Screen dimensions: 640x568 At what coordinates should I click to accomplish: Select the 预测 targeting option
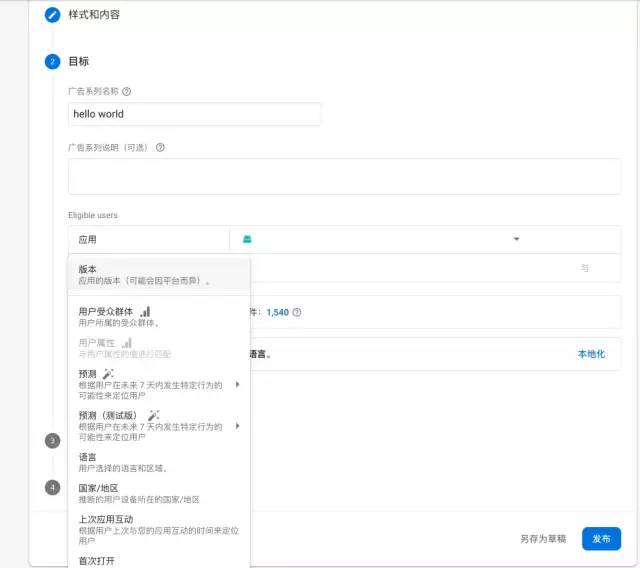pyautogui.click(x=159, y=384)
